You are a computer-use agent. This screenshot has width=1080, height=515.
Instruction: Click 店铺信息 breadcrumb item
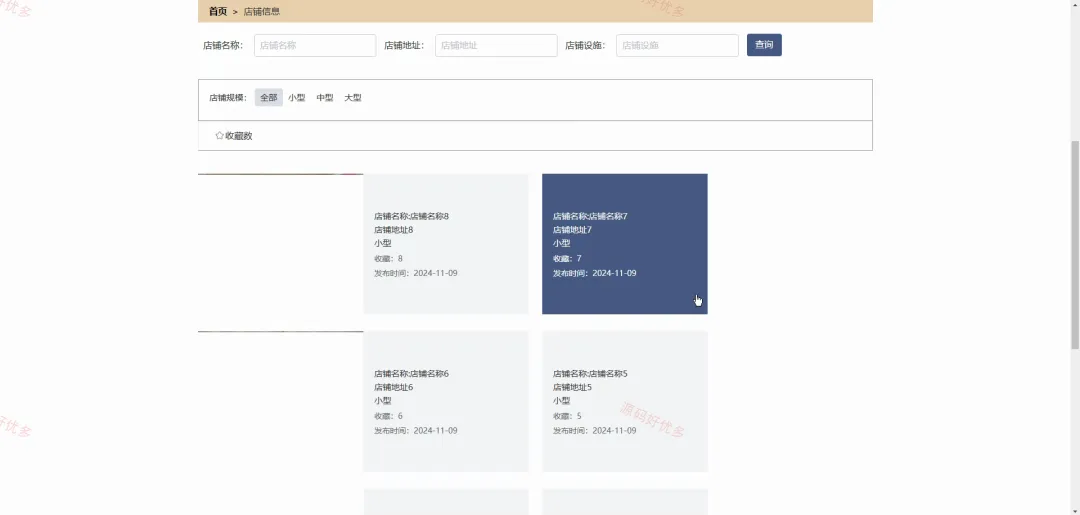click(262, 12)
